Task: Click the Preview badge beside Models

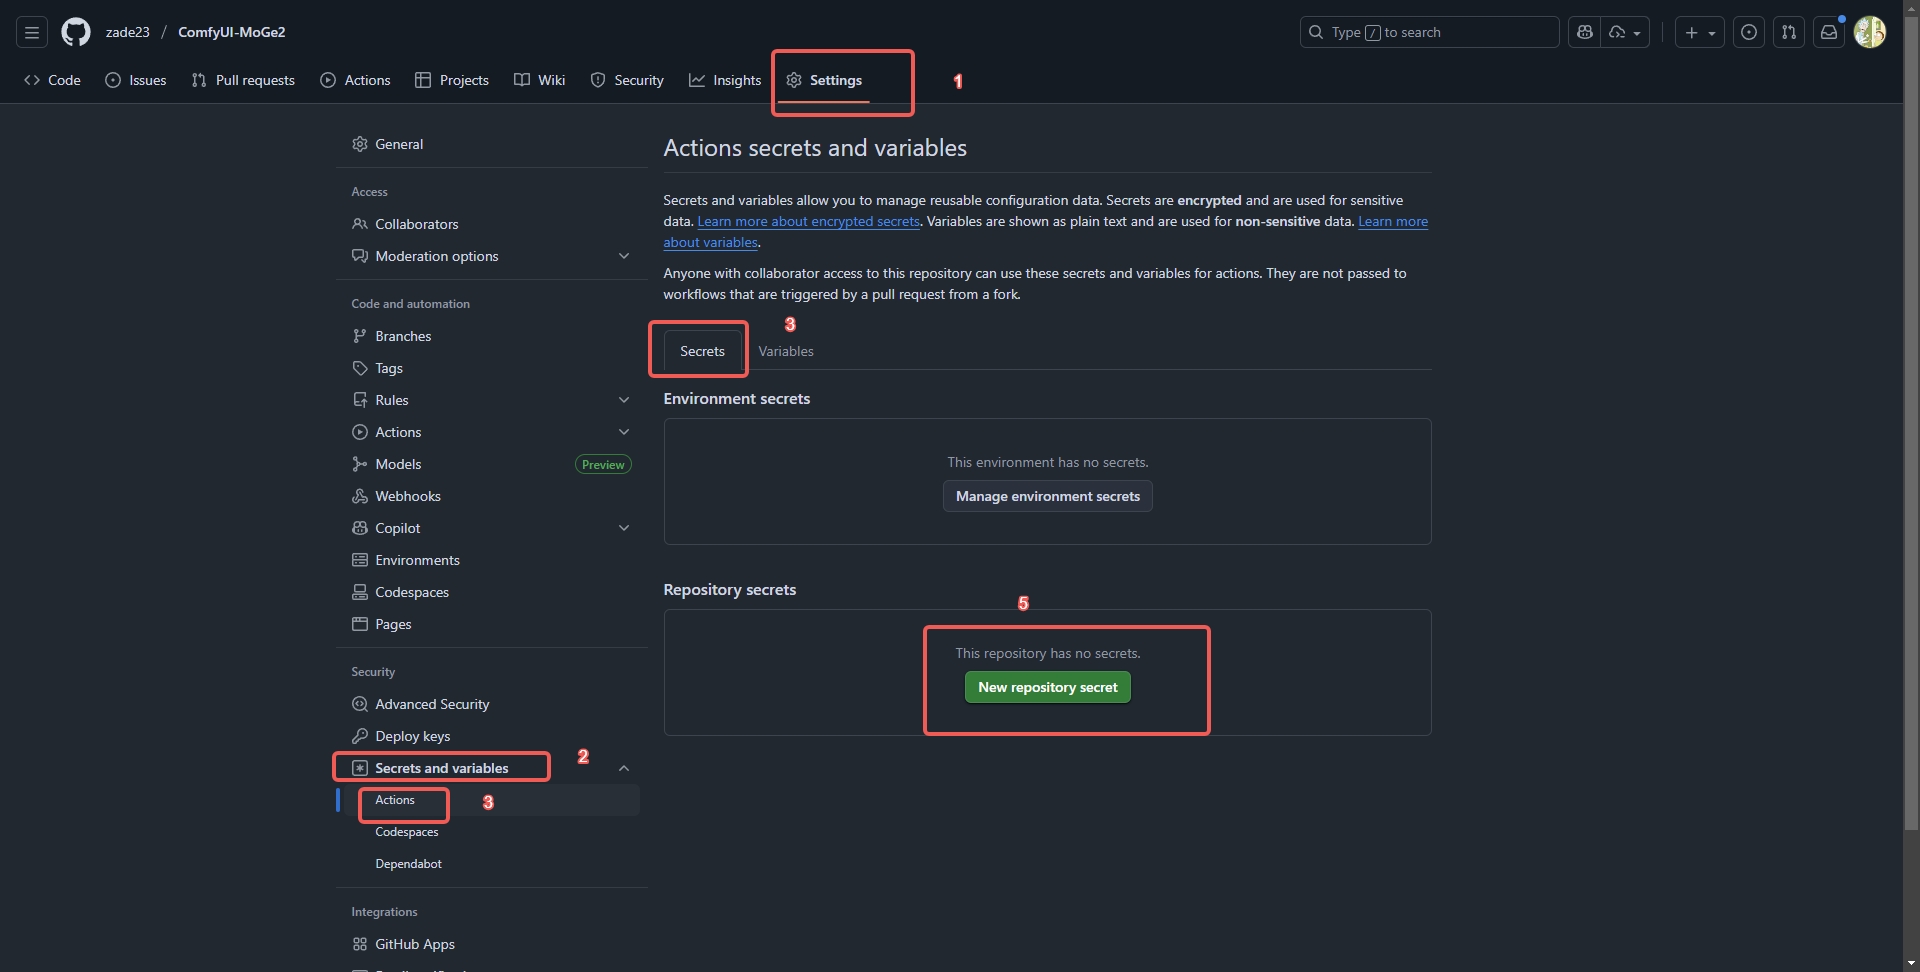Action: [603, 464]
